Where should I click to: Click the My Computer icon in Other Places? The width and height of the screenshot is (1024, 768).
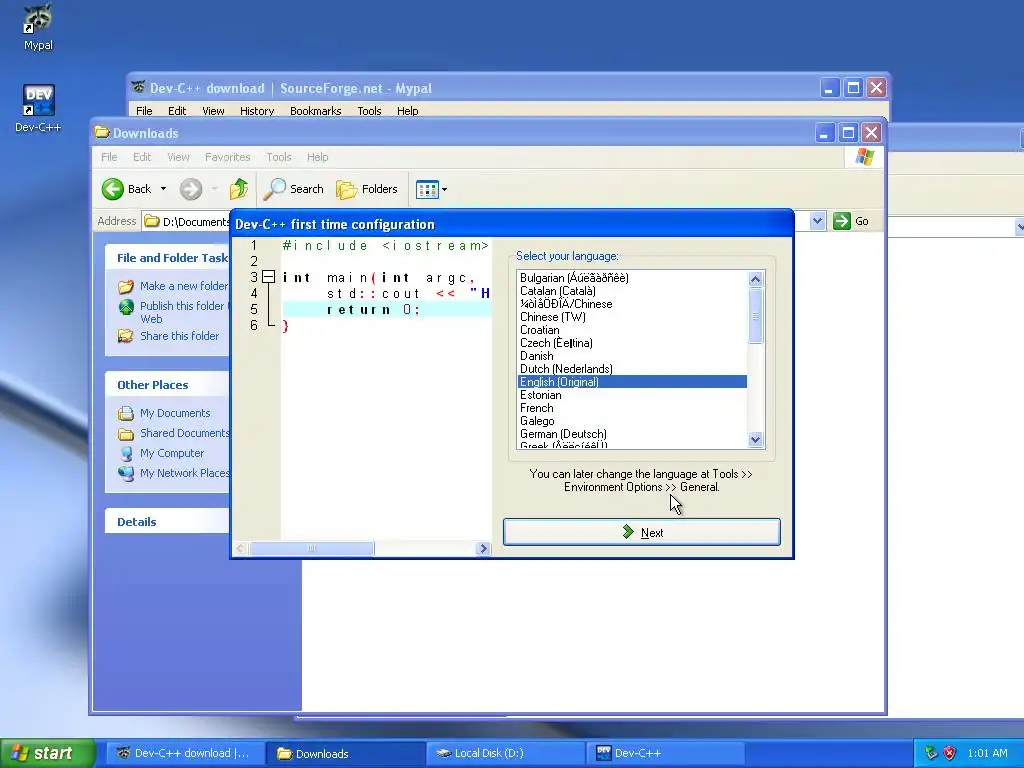[x=126, y=453]
